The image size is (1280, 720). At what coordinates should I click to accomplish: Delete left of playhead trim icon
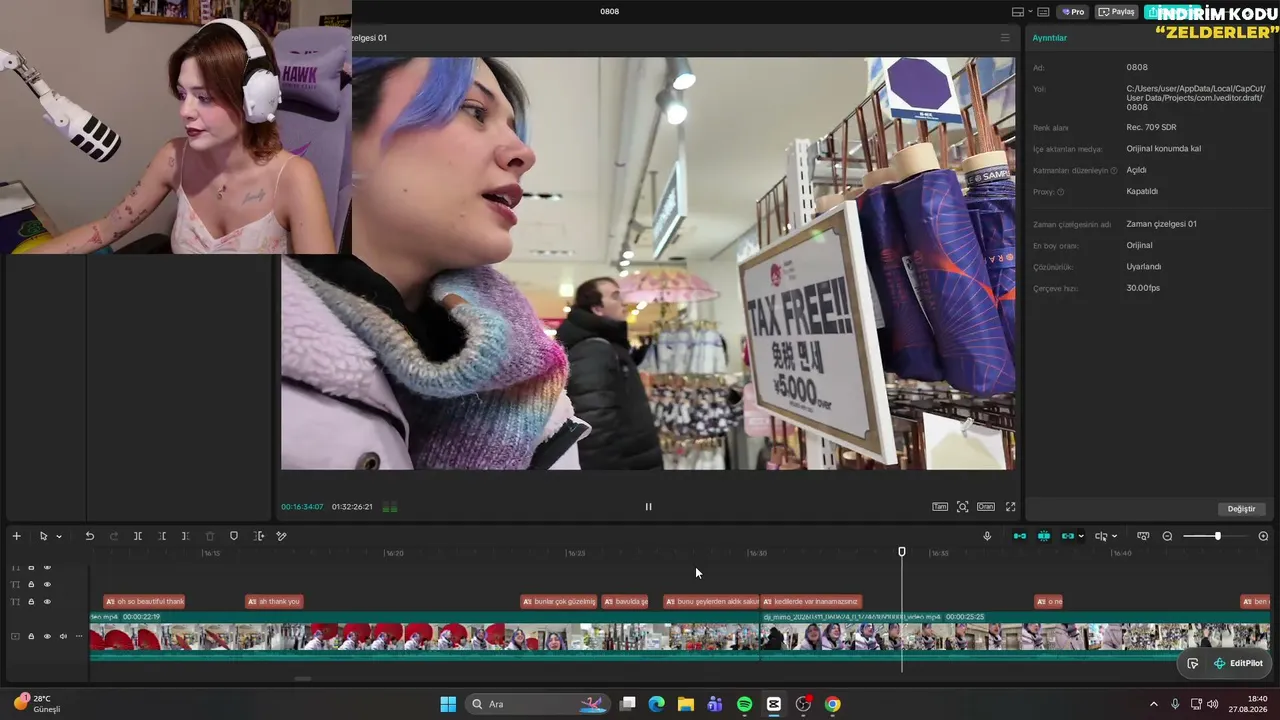click(x=162, y=536)
